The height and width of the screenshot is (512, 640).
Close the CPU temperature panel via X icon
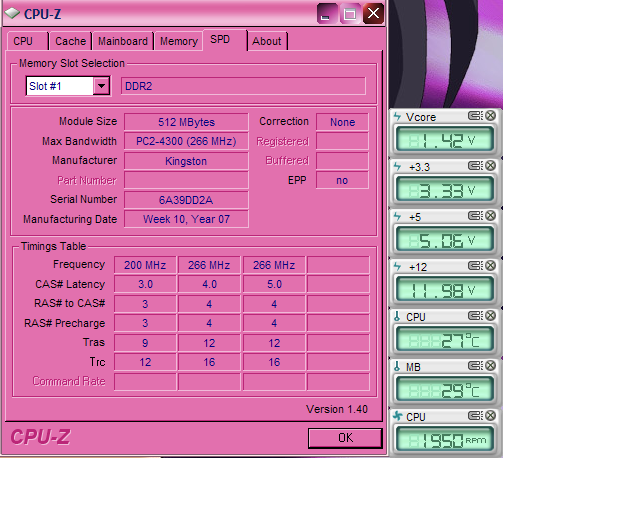491,316
